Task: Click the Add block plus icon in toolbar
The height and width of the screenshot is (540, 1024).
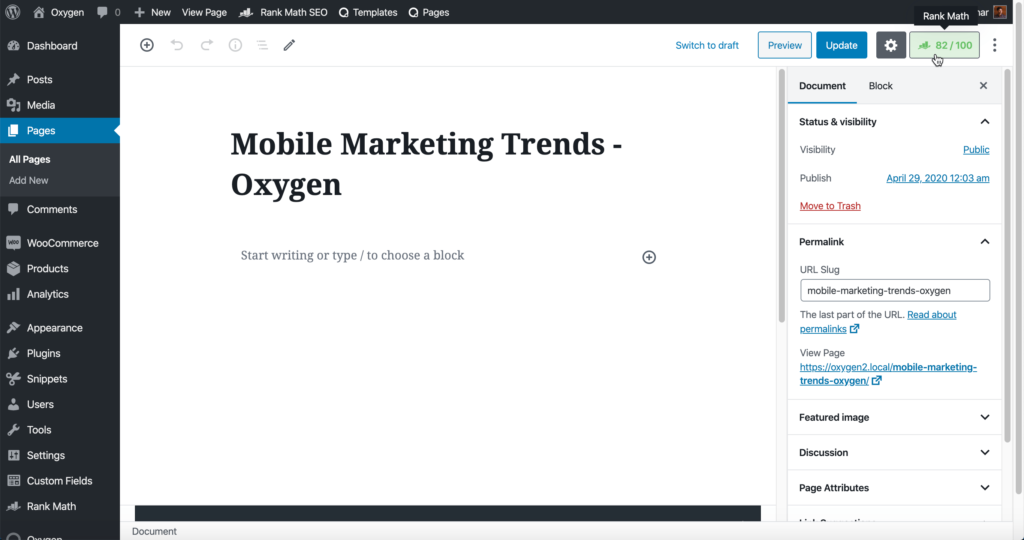Action: tap(147, 45)
